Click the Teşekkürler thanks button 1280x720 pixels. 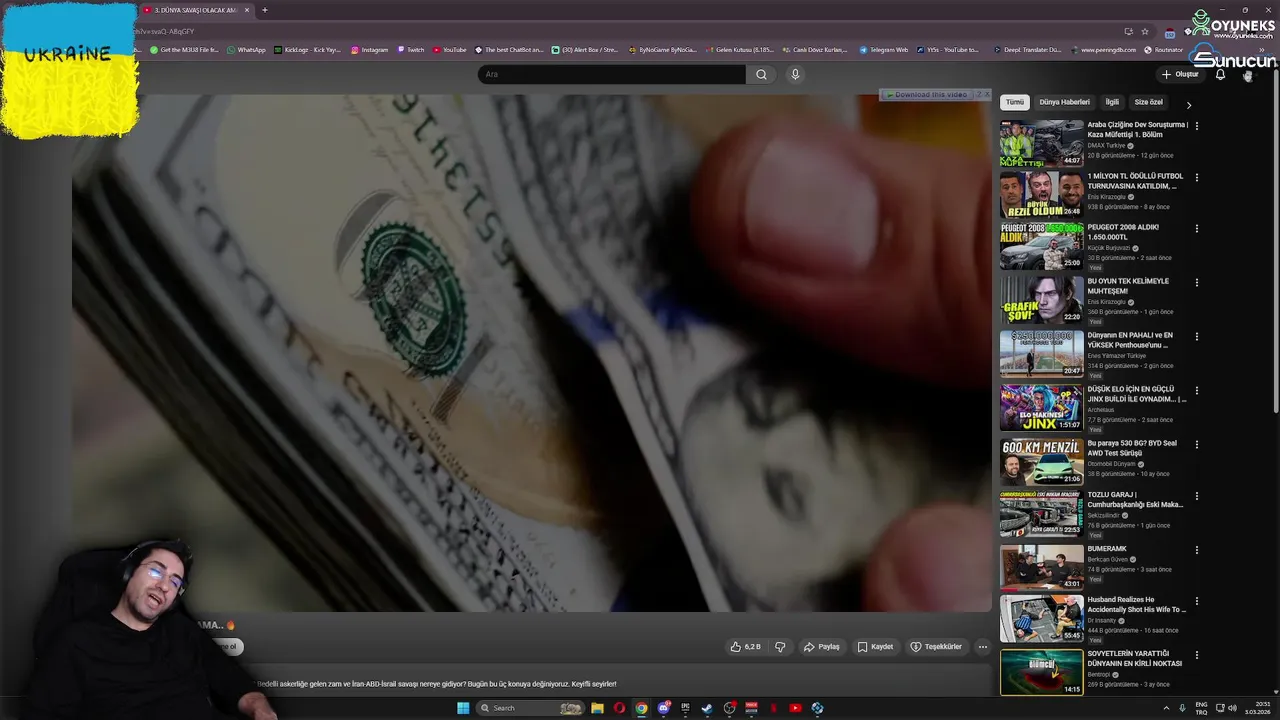(935, 647)
